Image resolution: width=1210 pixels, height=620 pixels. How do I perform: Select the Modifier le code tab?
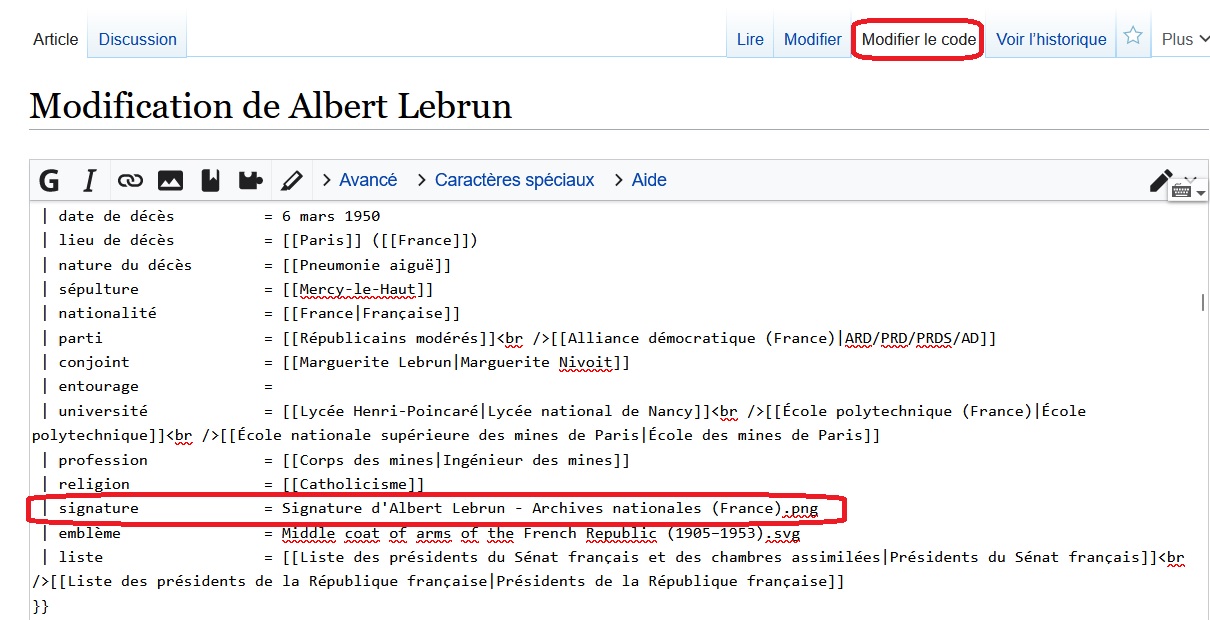click(919, 39)
